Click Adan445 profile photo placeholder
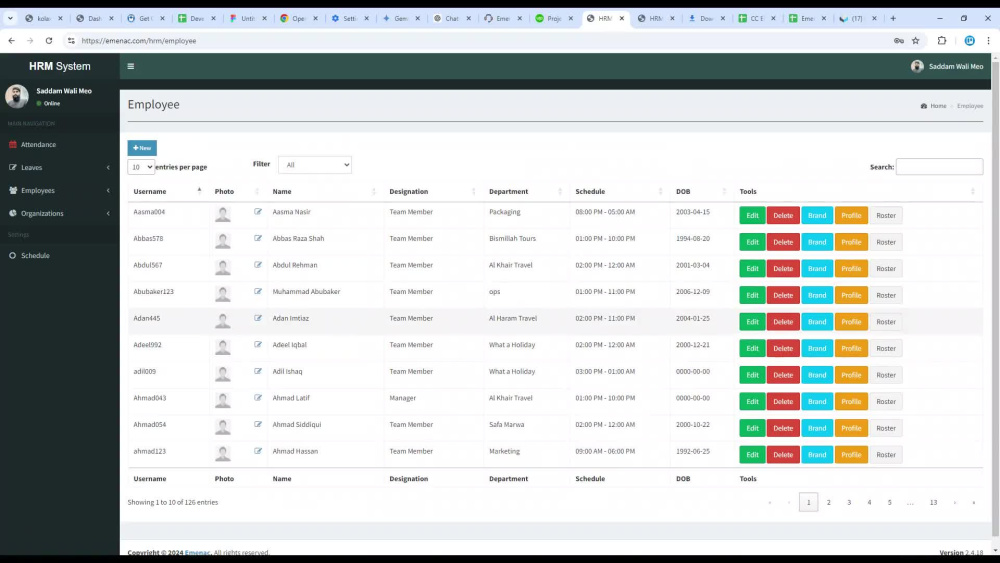1000x563 pixels. [x=223, y=321]
